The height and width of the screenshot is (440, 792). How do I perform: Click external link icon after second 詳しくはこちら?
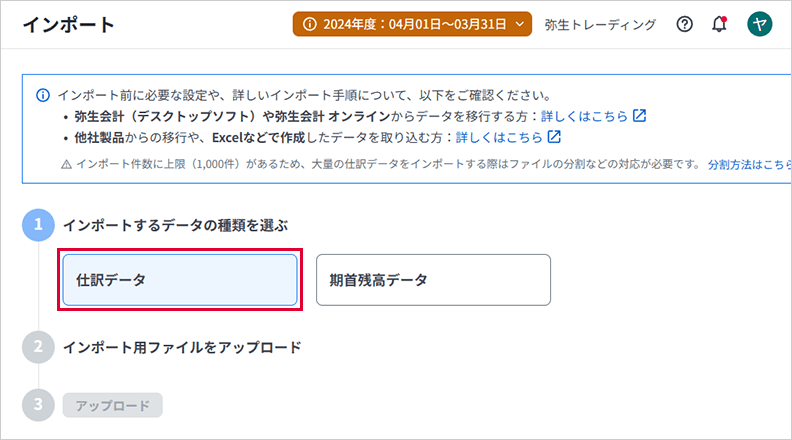(x=554, y=136)
